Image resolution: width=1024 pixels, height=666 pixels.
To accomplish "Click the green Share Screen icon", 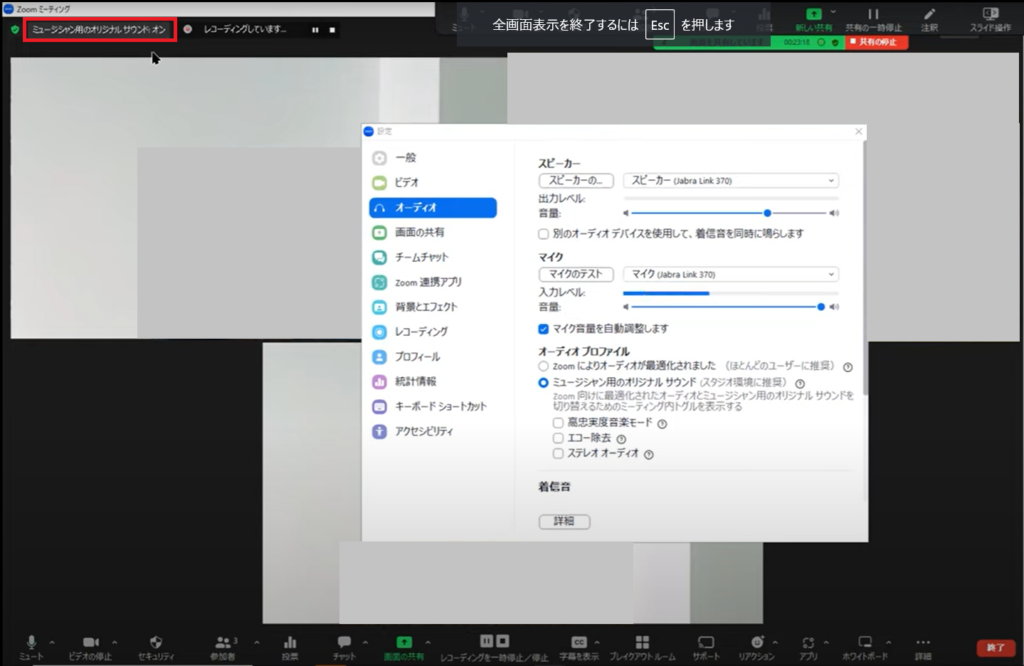I will pos(403,642).
